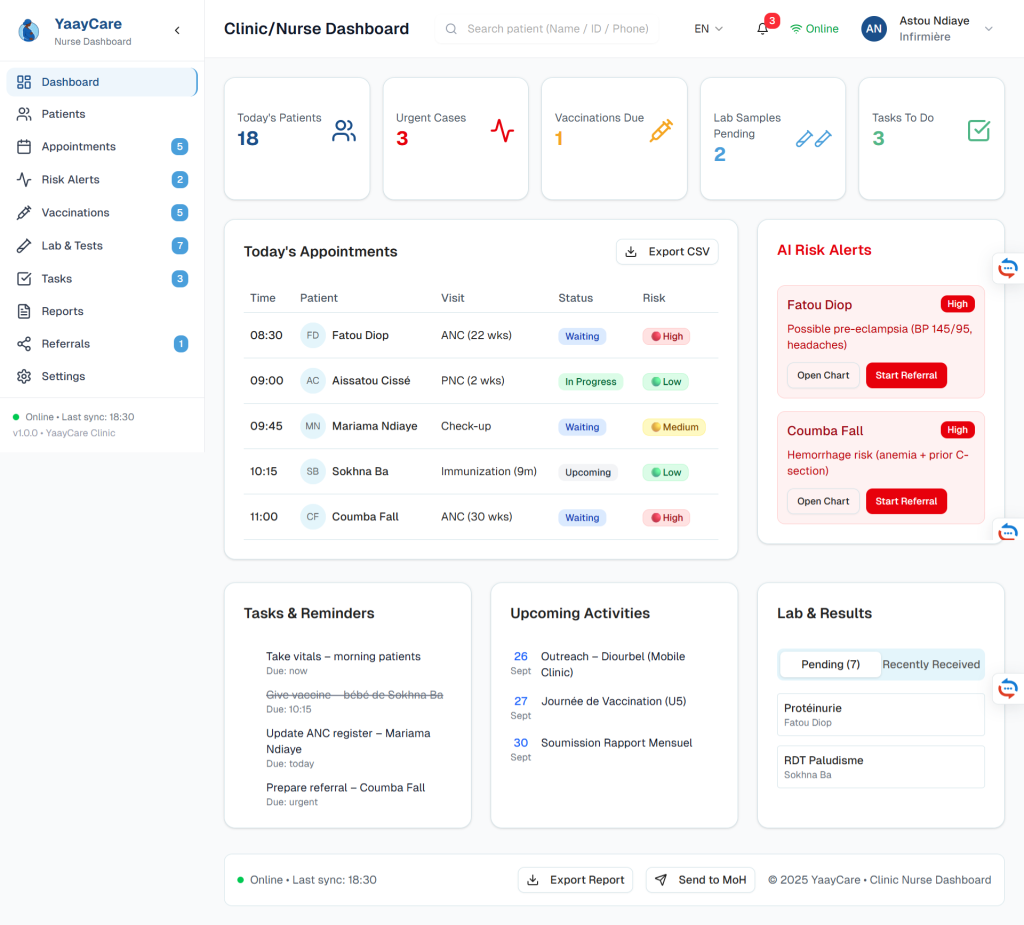Click the notification bell icon
The width and height of the screenshot is (1024, 925).
[x=763, y=29]
